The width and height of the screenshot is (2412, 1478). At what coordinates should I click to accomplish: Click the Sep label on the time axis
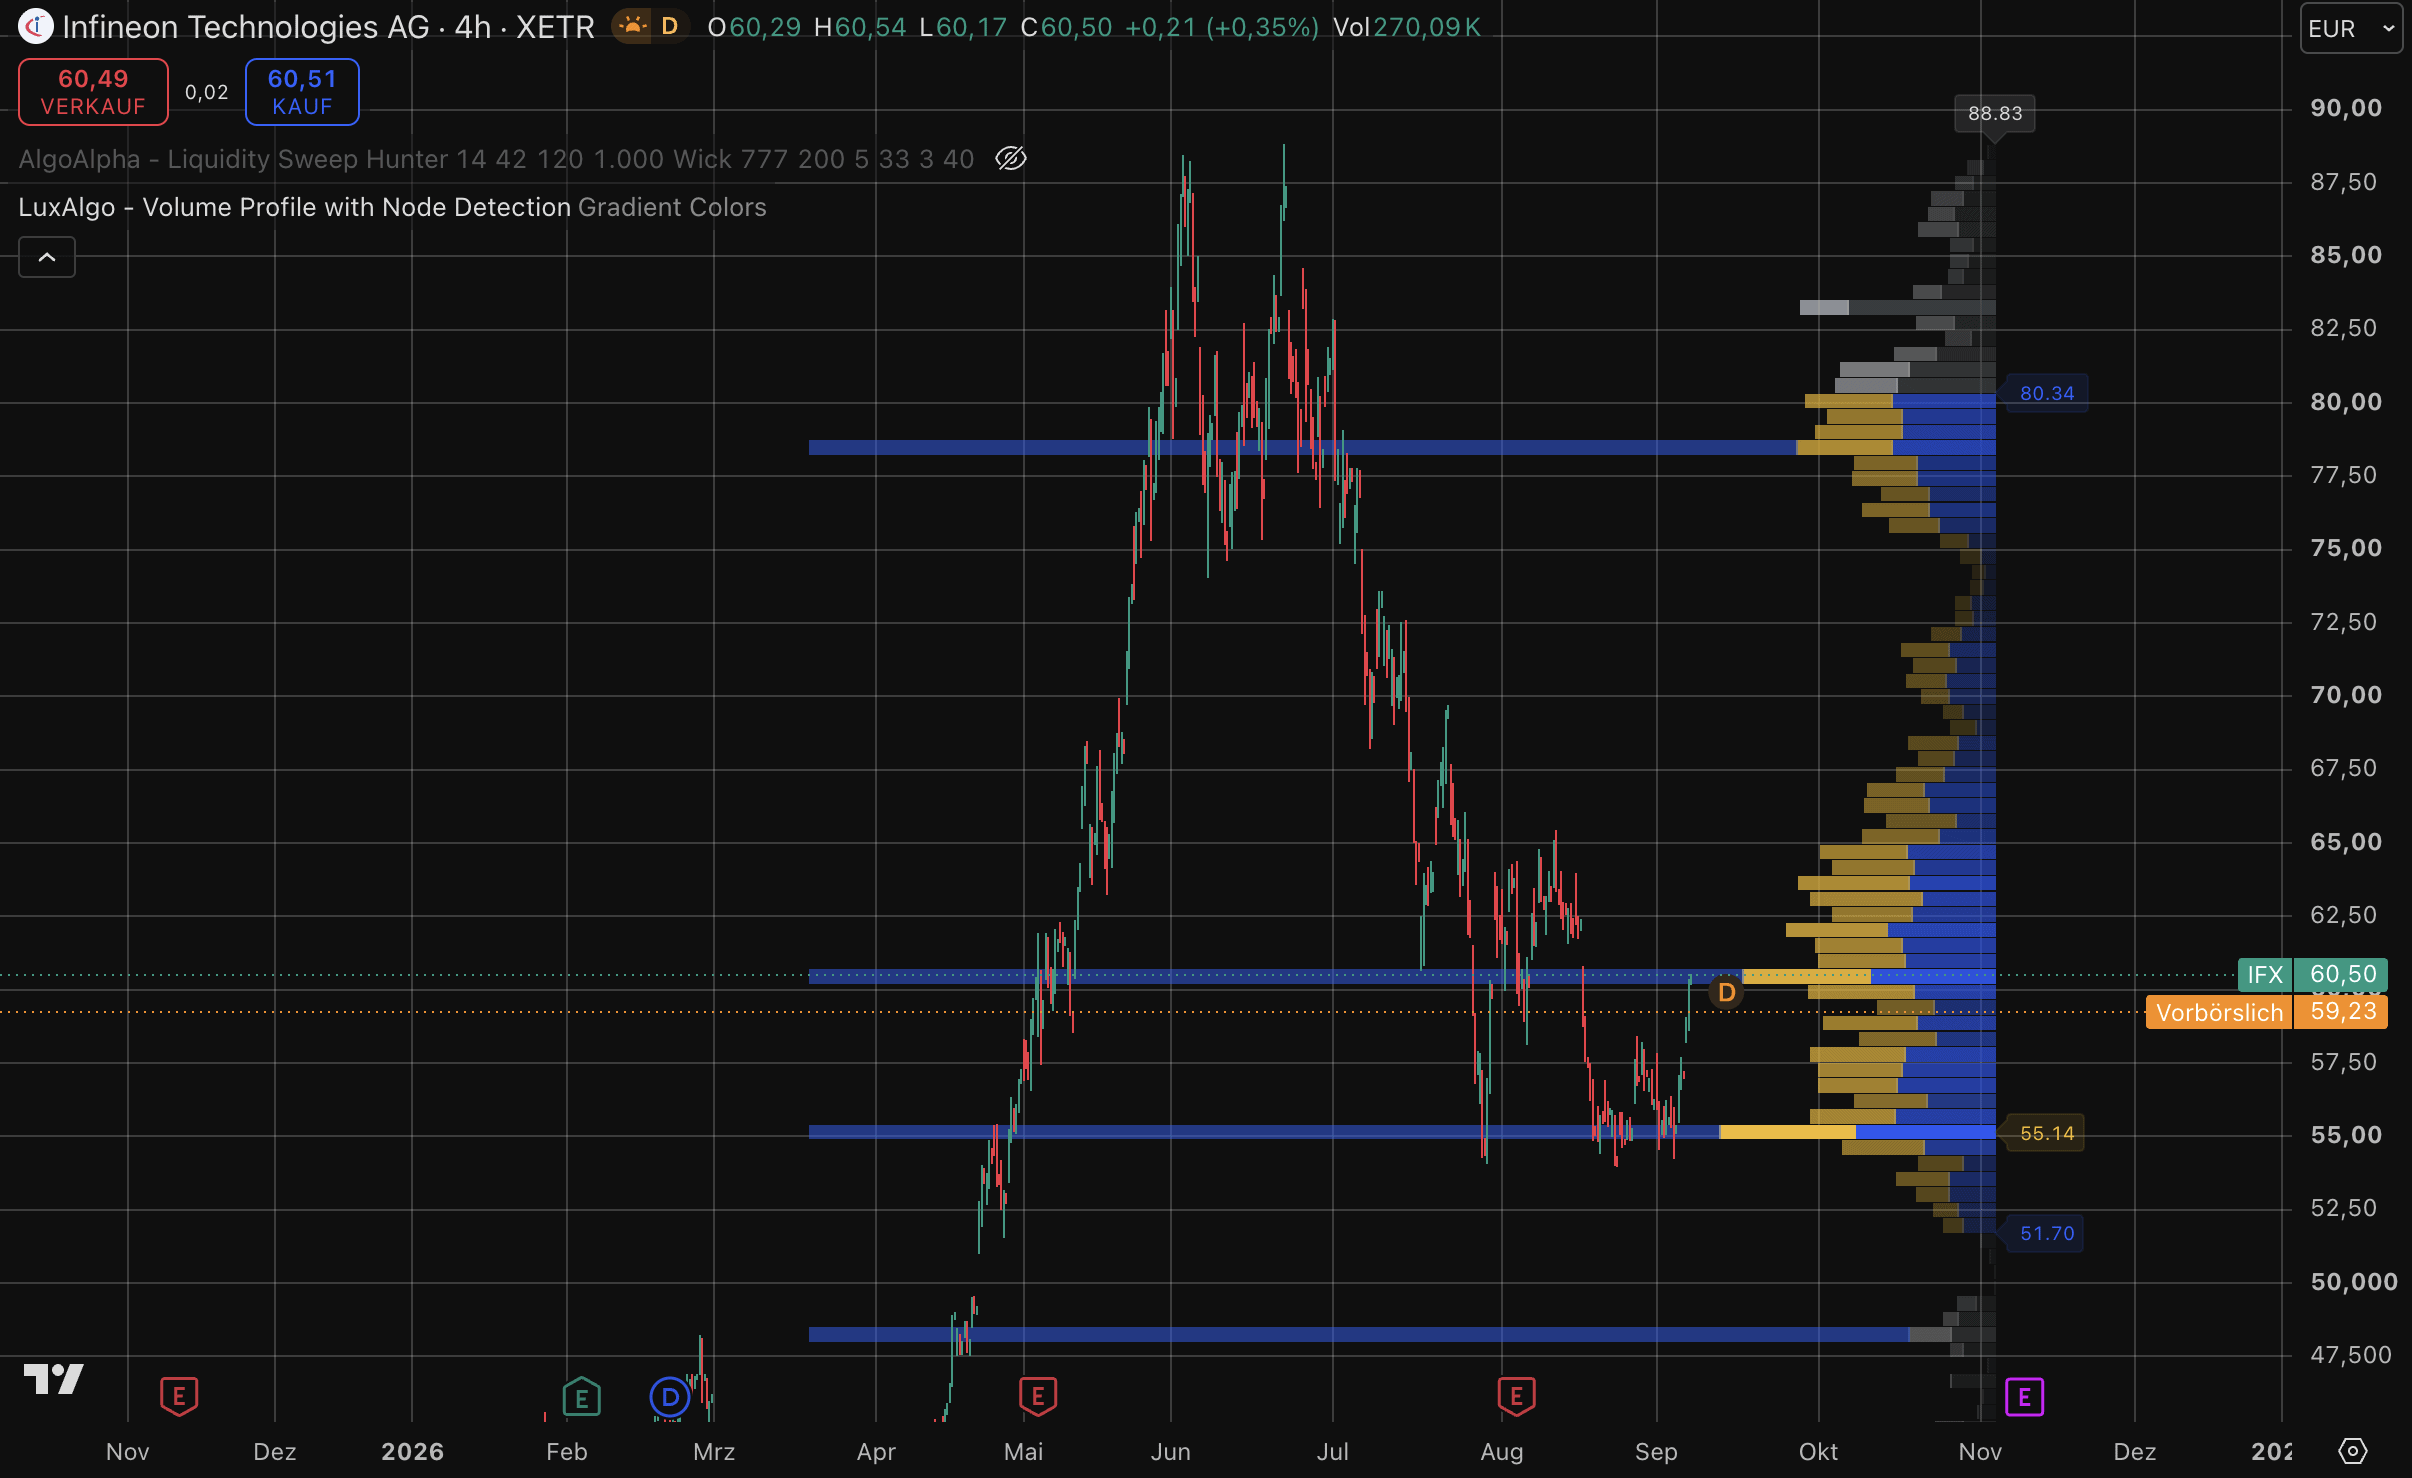[x=1656, y=1452]
